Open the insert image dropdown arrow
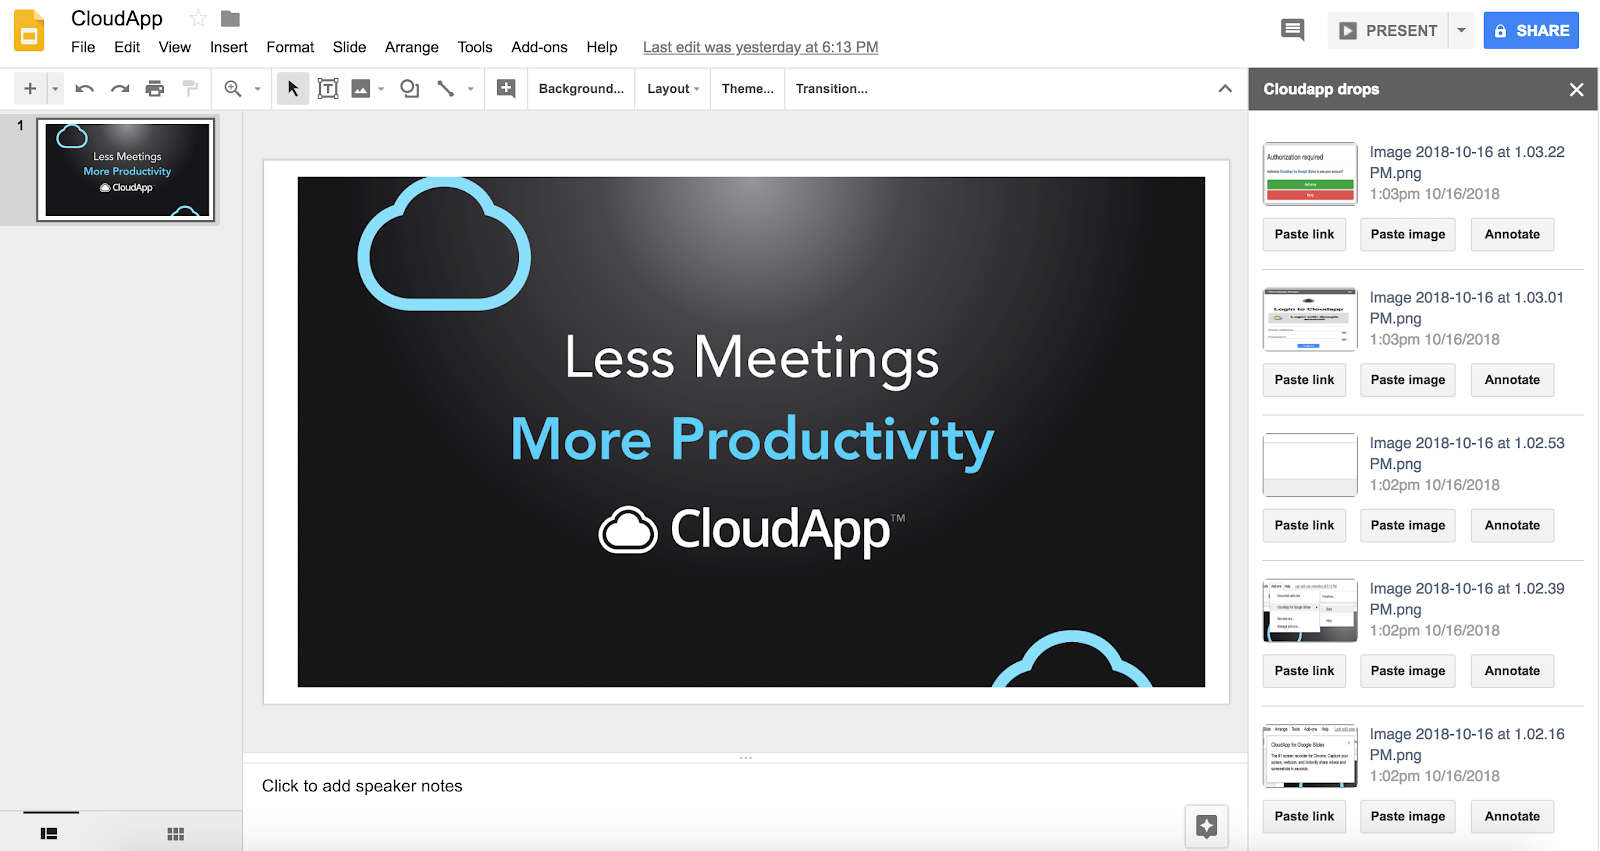Viewport: 1600px width, 851px height. [x=381, y=89]
